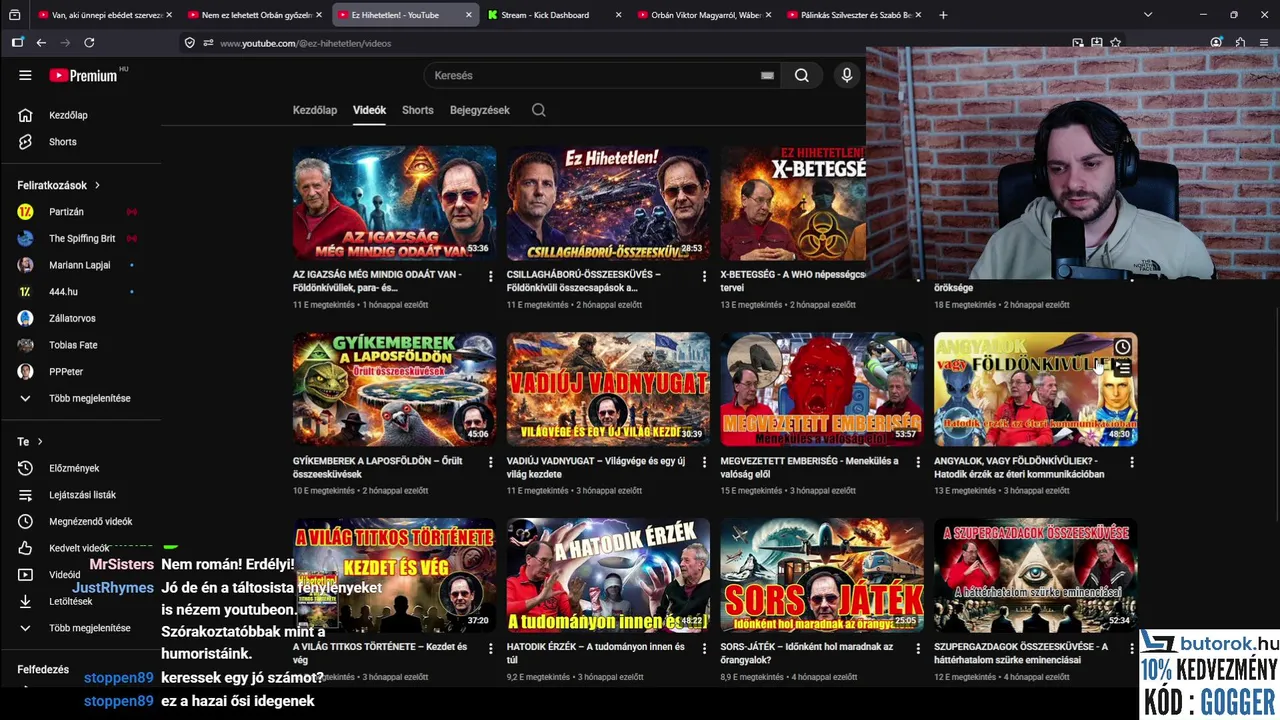Switch to channel Shorts tab
The height and width of the screenshot is (720, 1280).
click(418, 110)
